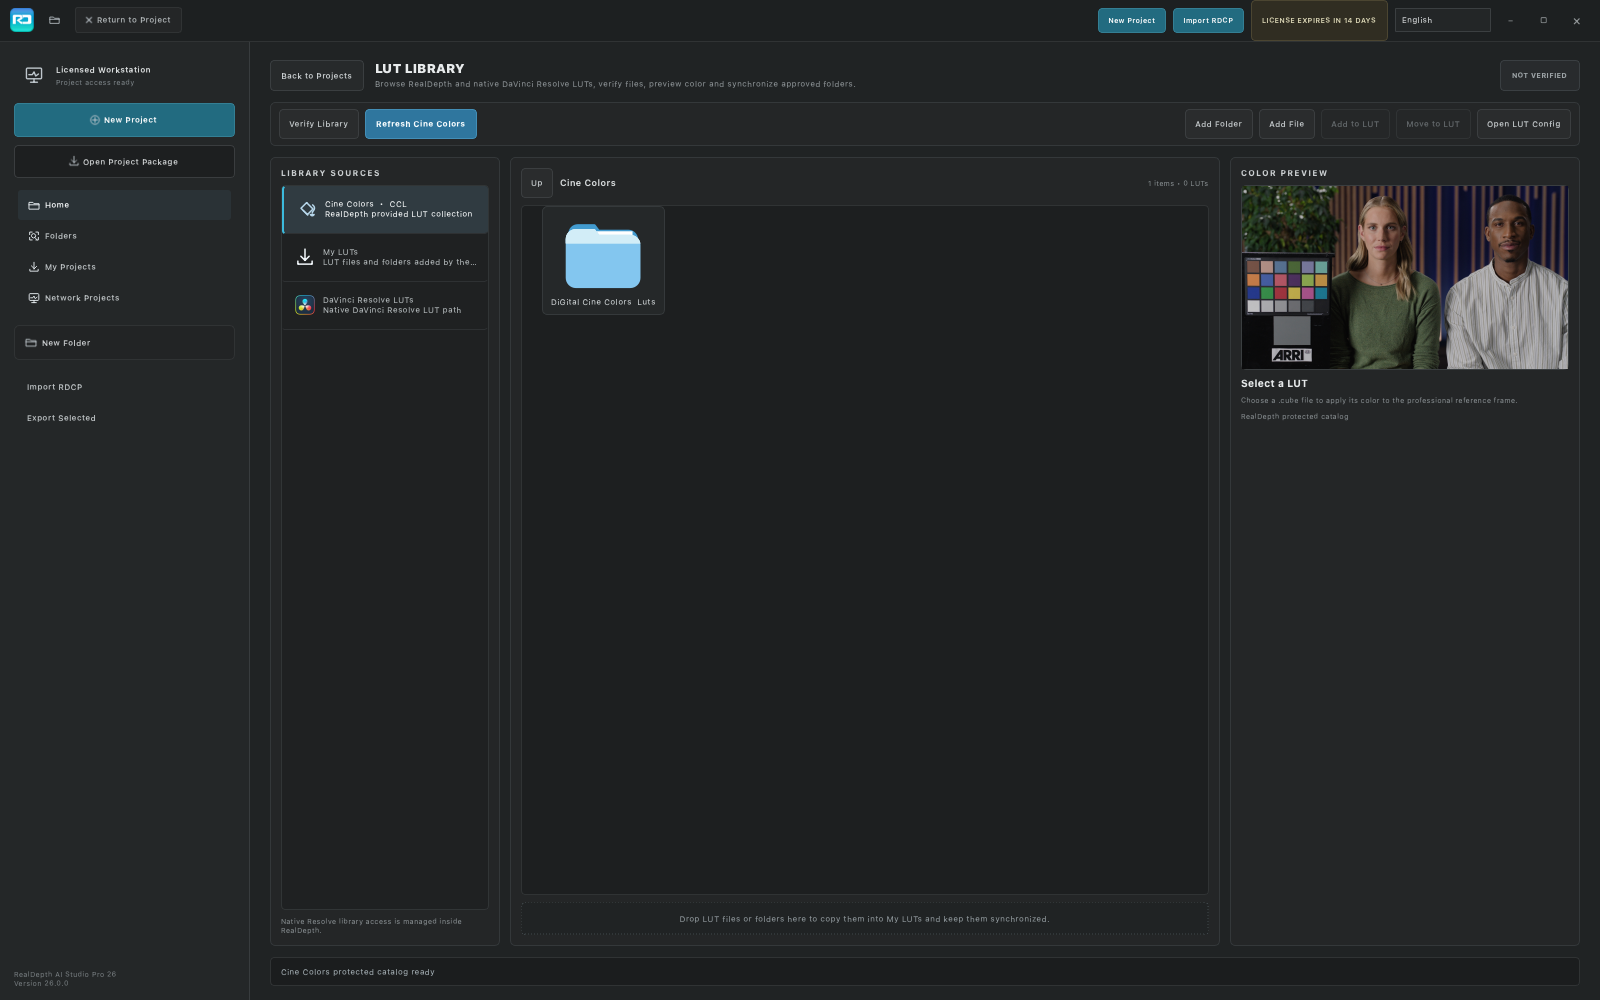
Task: Select Network Projects in the sidebar
Action: pyautogui.click(x=124, y=298)
